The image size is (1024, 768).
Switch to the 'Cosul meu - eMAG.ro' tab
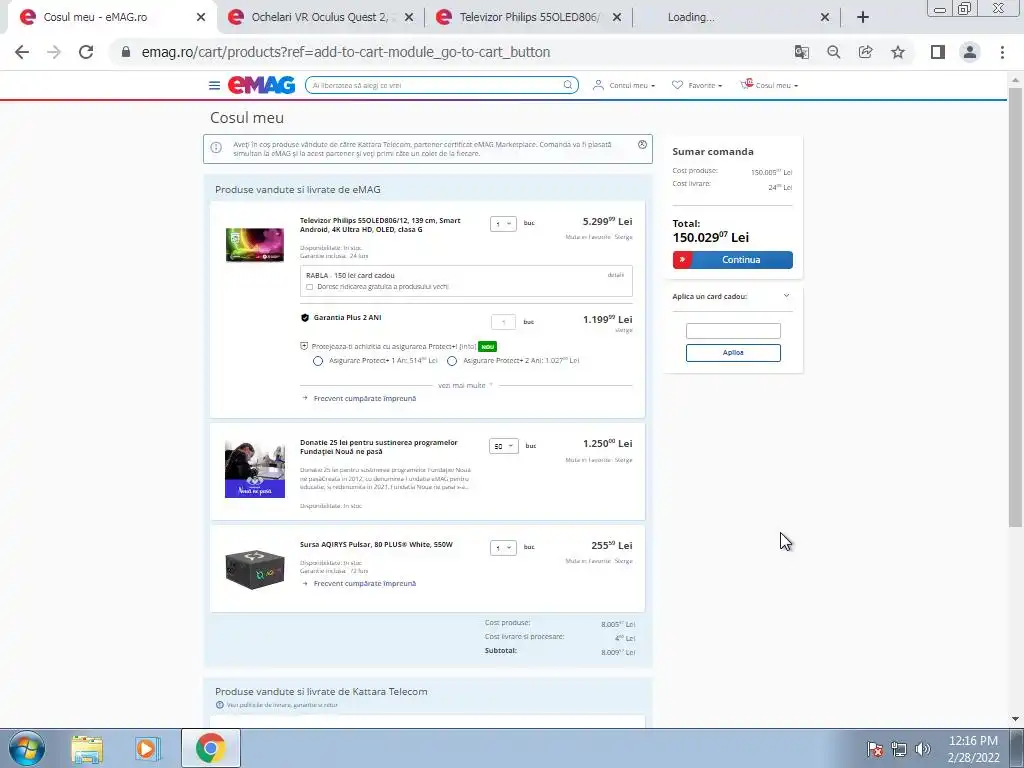click(95, 18)
